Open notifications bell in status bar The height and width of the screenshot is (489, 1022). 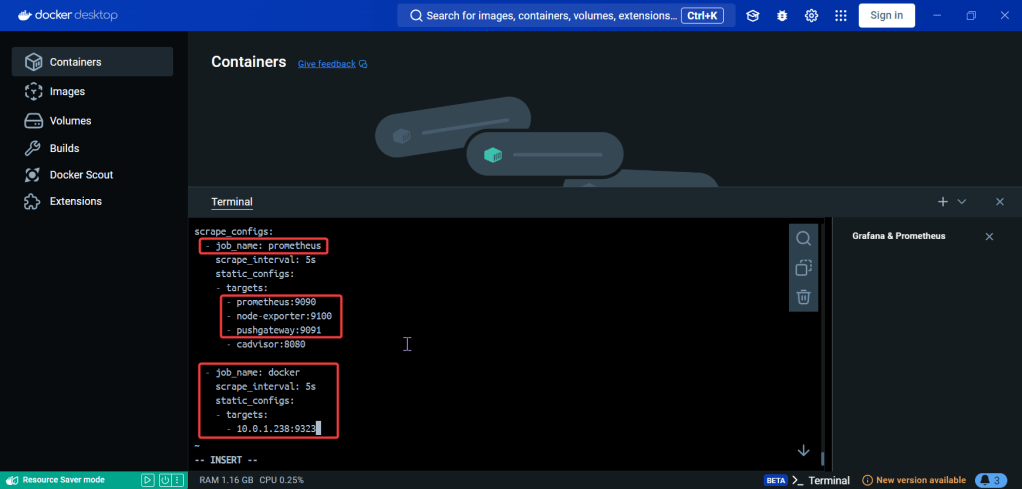[990, 480]
